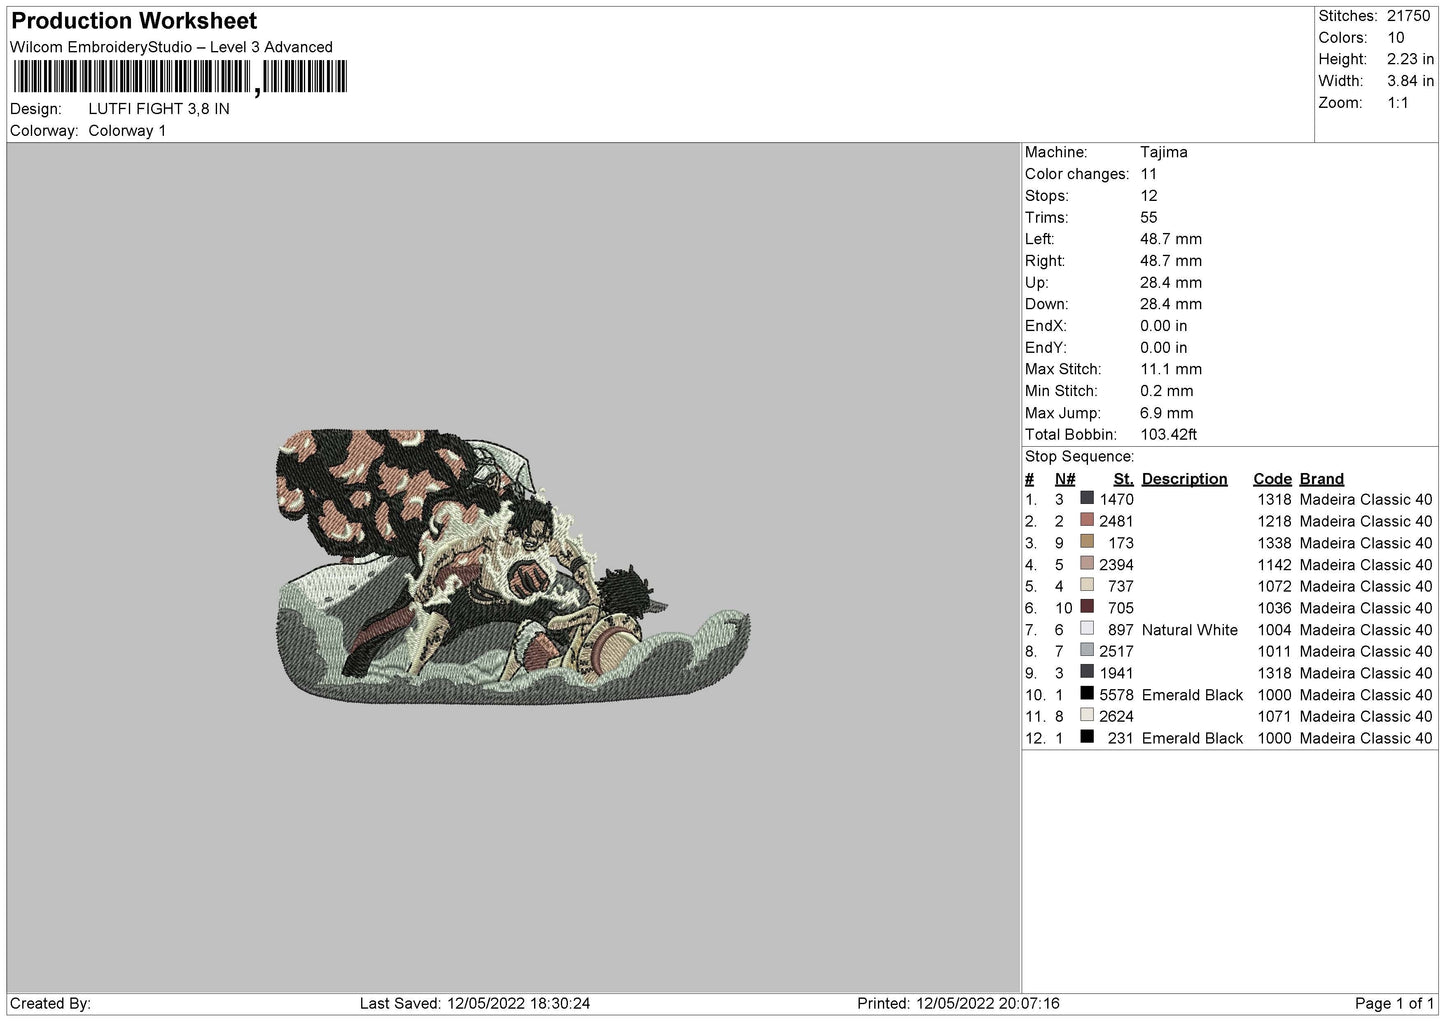1445x1021 pixels.
Task: Select the light gray swatch, code 1011
Action: (1087, 650)
